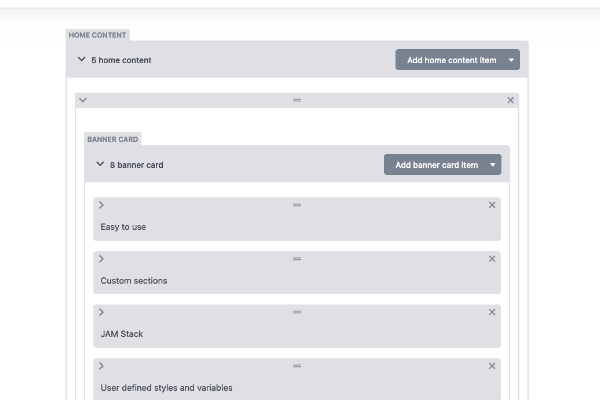Screen dimensions: 600x400
Task: Click 'Add banner card item' button
Action: [436, 165]
